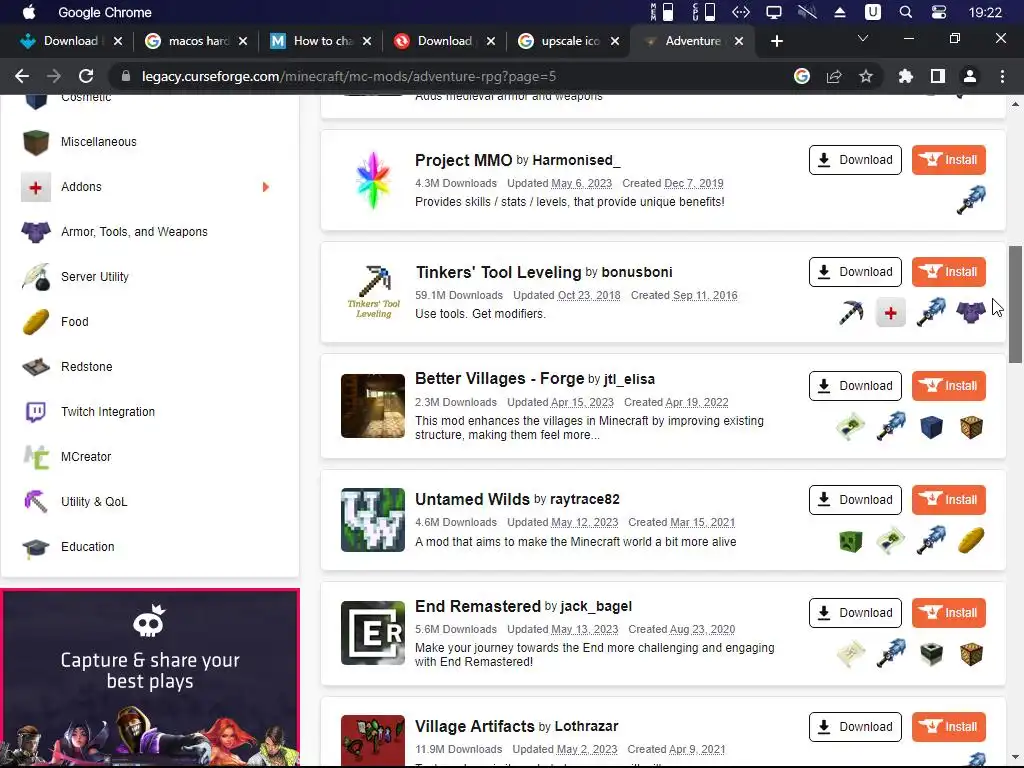This screenshot has width=1024, height=768.
Task: Click sword icon on End Remastered
Action: [891, 653]
